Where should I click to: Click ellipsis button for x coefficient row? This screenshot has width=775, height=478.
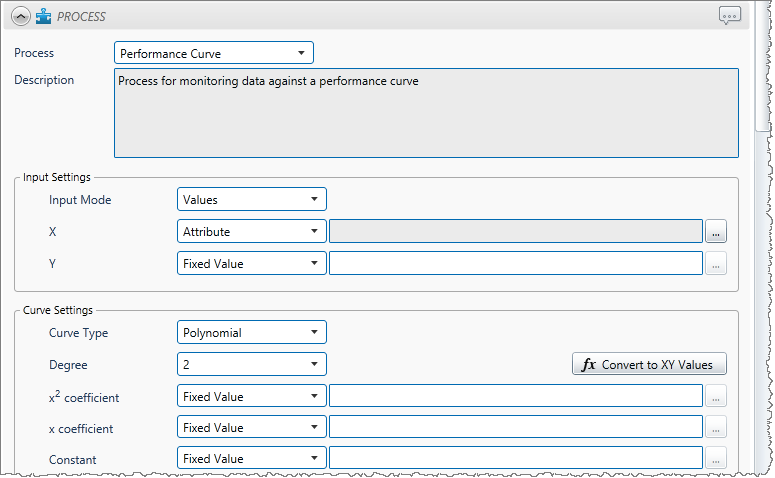pos(716,428)
